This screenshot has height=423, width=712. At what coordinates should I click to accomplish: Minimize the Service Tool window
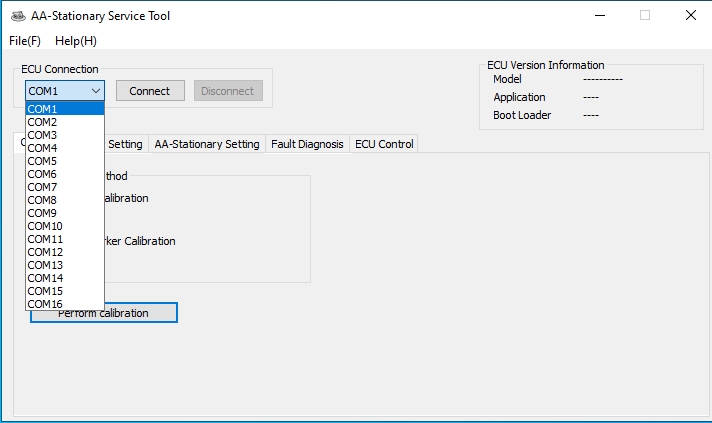[600, 15]
